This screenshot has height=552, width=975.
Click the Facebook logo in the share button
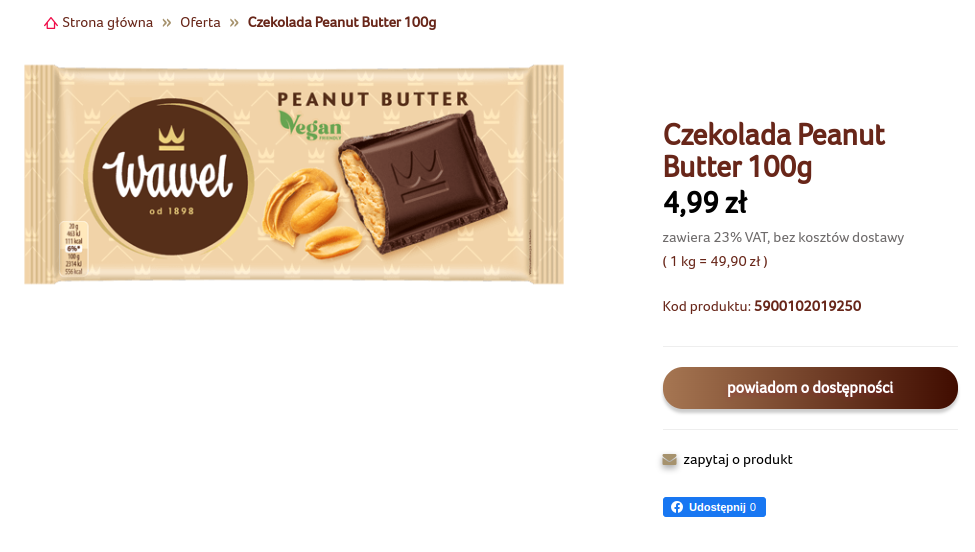[x=677, y=507]
